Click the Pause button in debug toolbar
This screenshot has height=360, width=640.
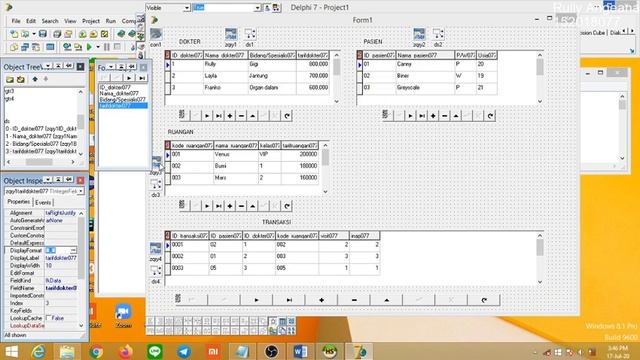[107, 47]
